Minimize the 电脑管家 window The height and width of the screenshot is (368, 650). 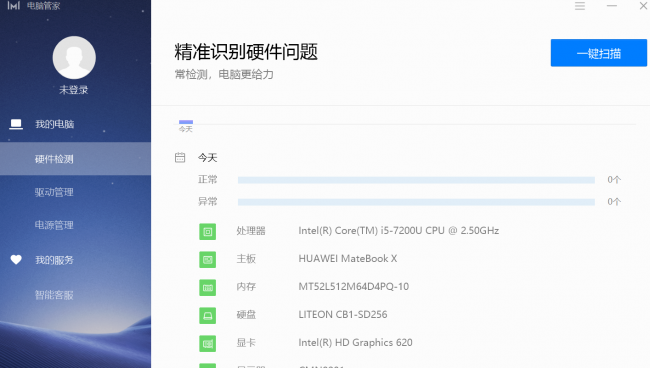pos(612,6)
